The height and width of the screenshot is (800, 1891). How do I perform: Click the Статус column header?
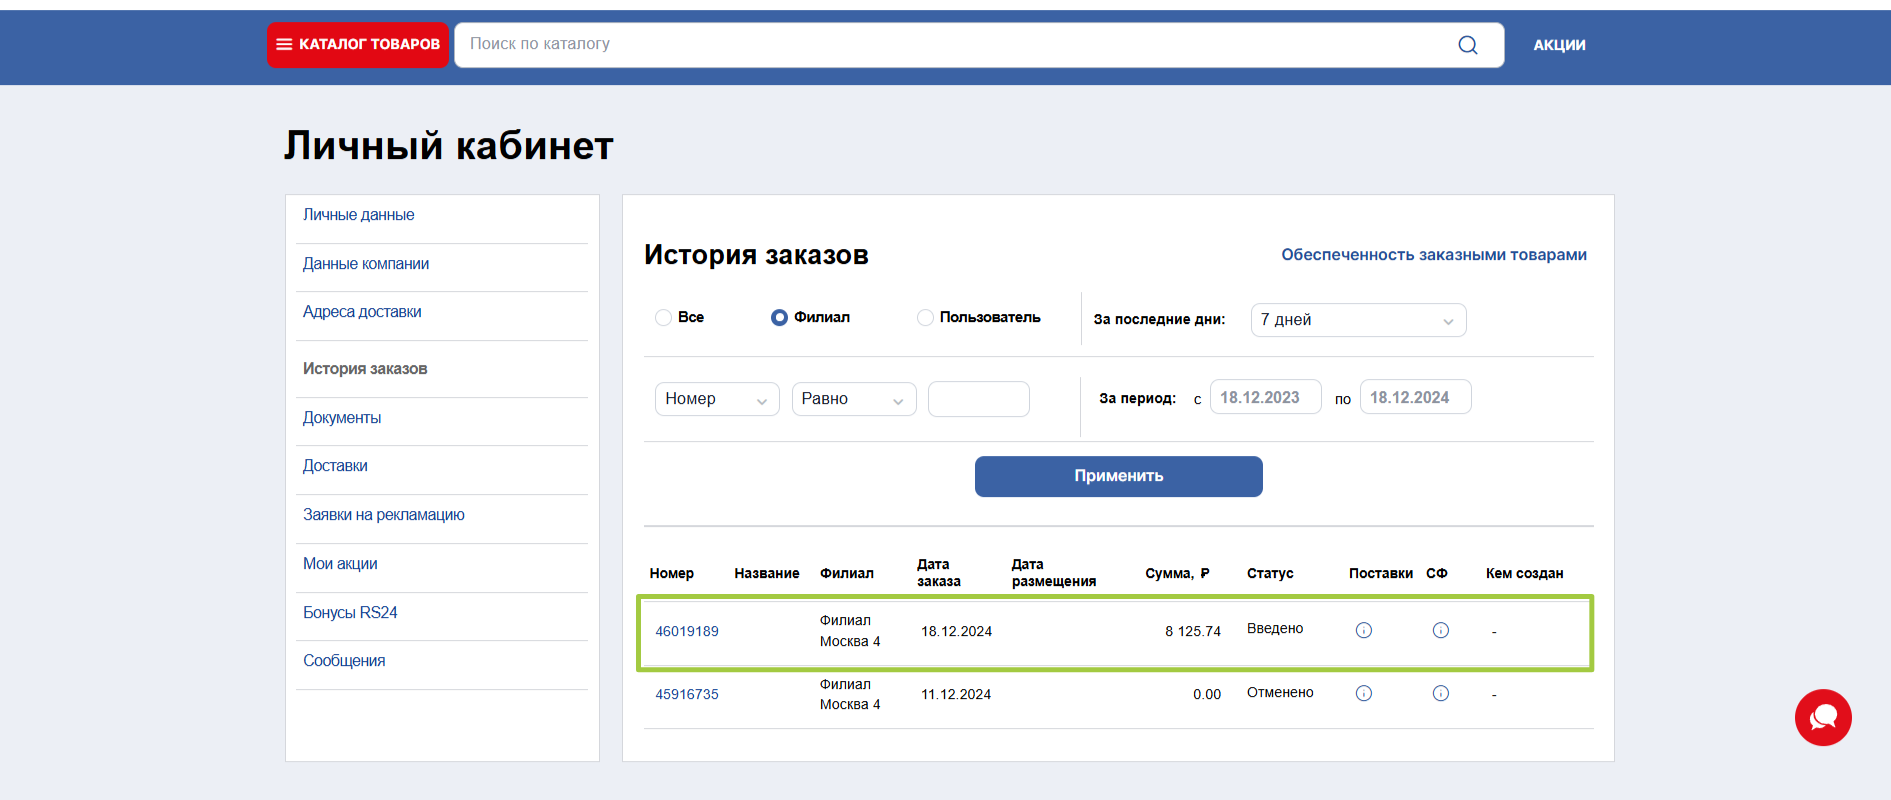coord(1270,573)
